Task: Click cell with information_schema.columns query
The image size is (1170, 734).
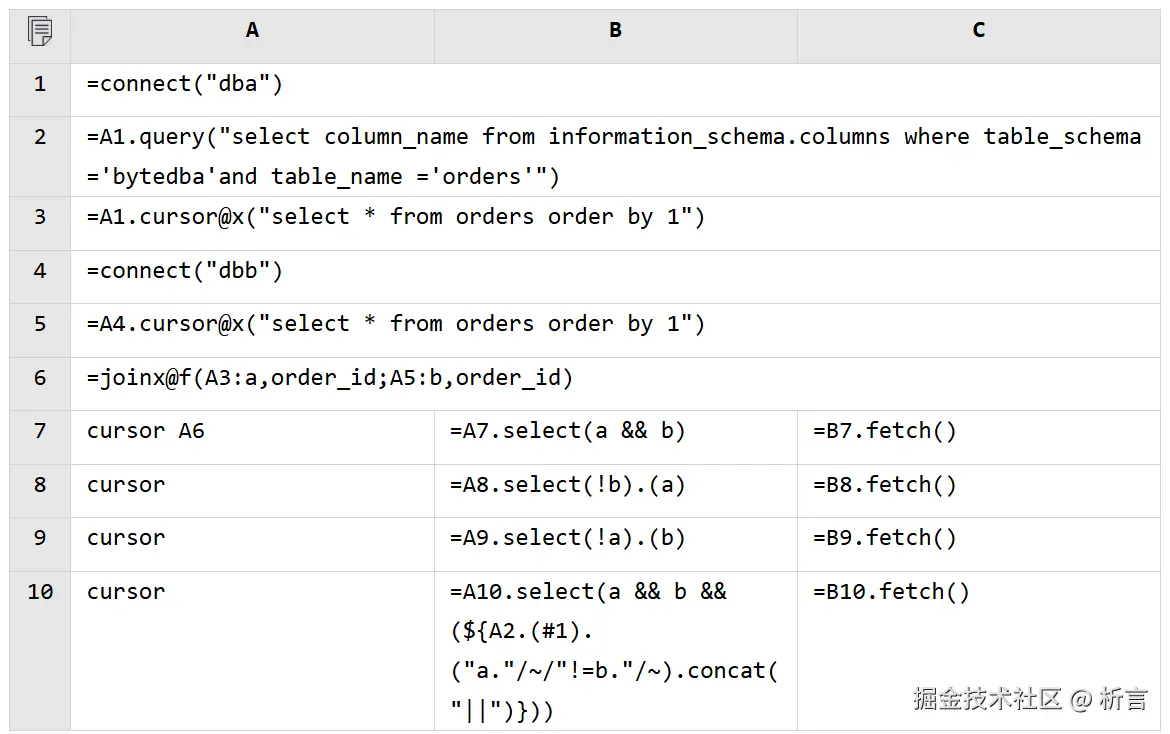Action: point(613,157)
